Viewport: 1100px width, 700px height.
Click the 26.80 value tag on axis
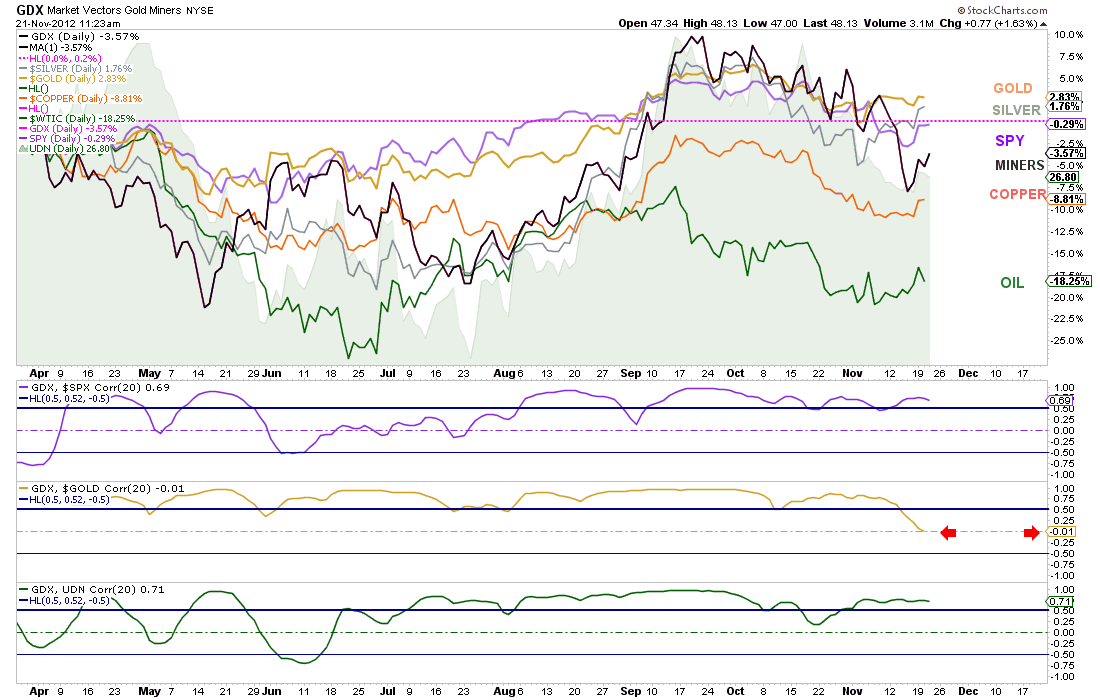(1064, 177)
